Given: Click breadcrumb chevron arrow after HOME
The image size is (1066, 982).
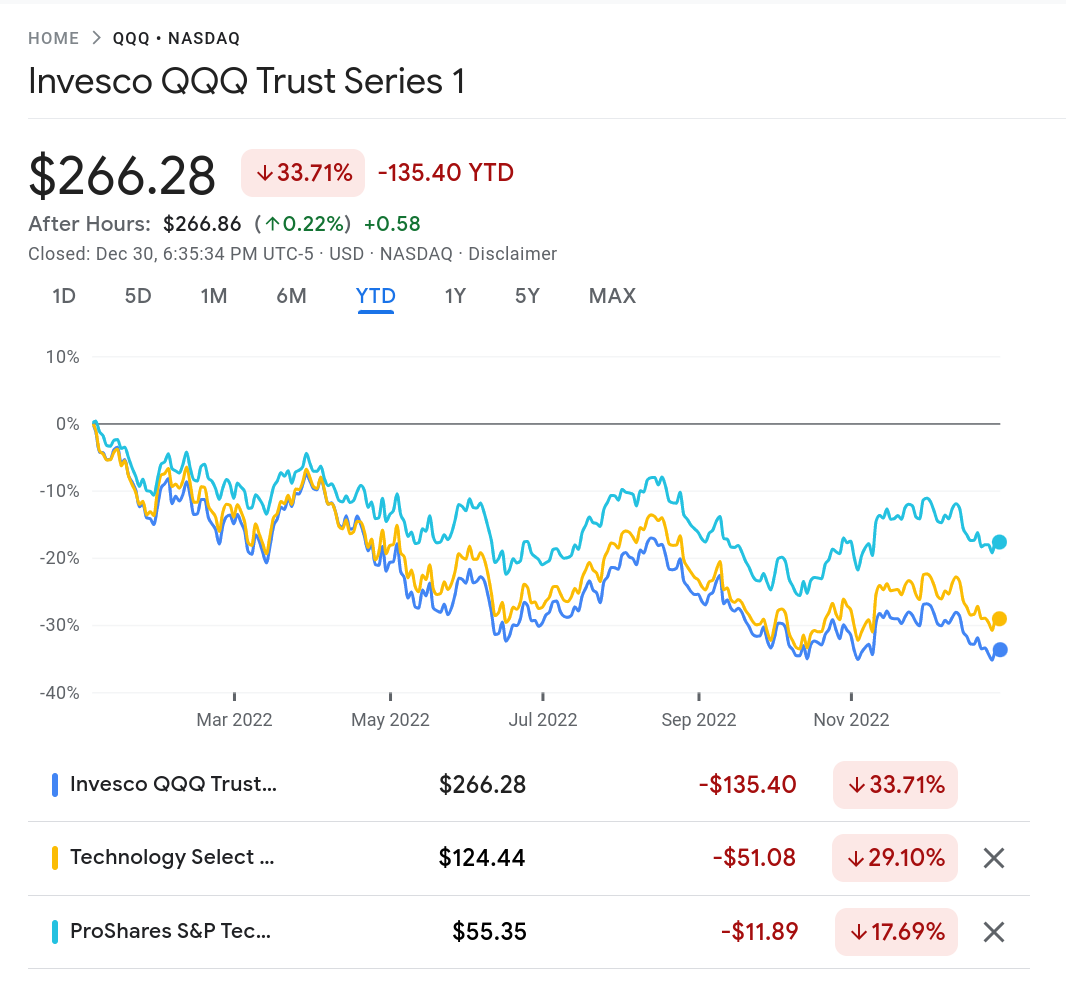Looking at the screenshot, I should click(96, 39).
